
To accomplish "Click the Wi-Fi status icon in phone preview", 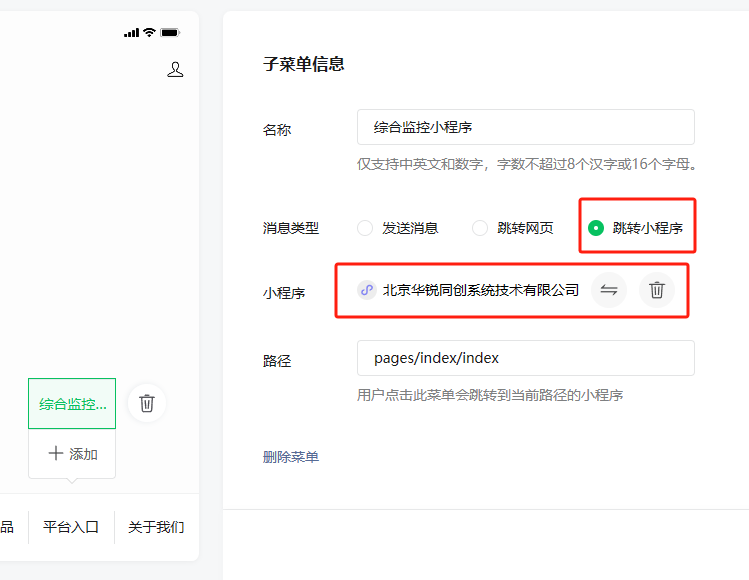I will pos(150,32).
